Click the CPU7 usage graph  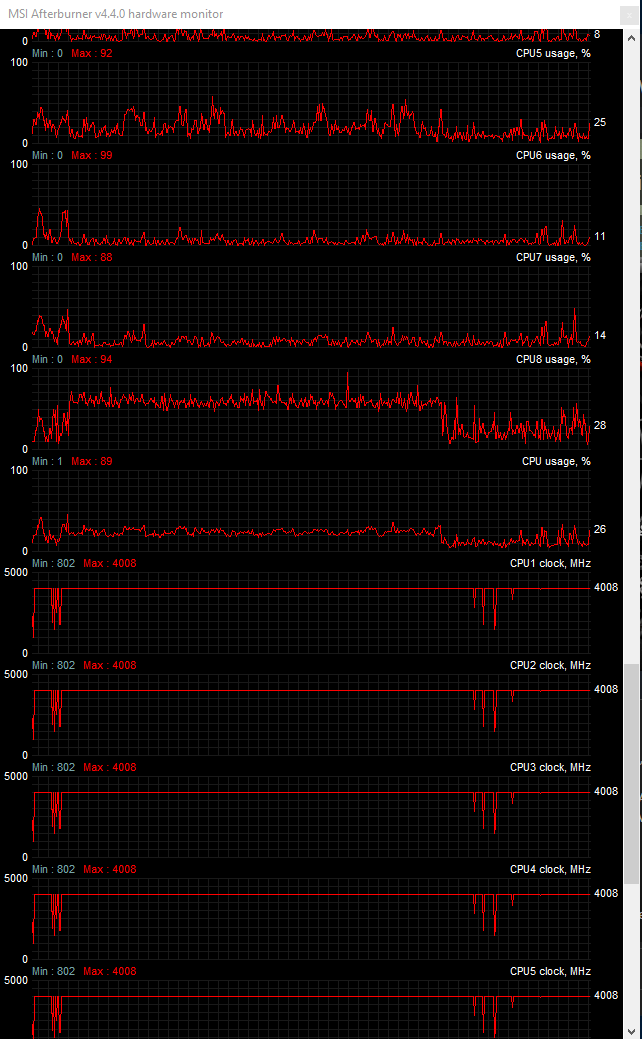point(311,307)
